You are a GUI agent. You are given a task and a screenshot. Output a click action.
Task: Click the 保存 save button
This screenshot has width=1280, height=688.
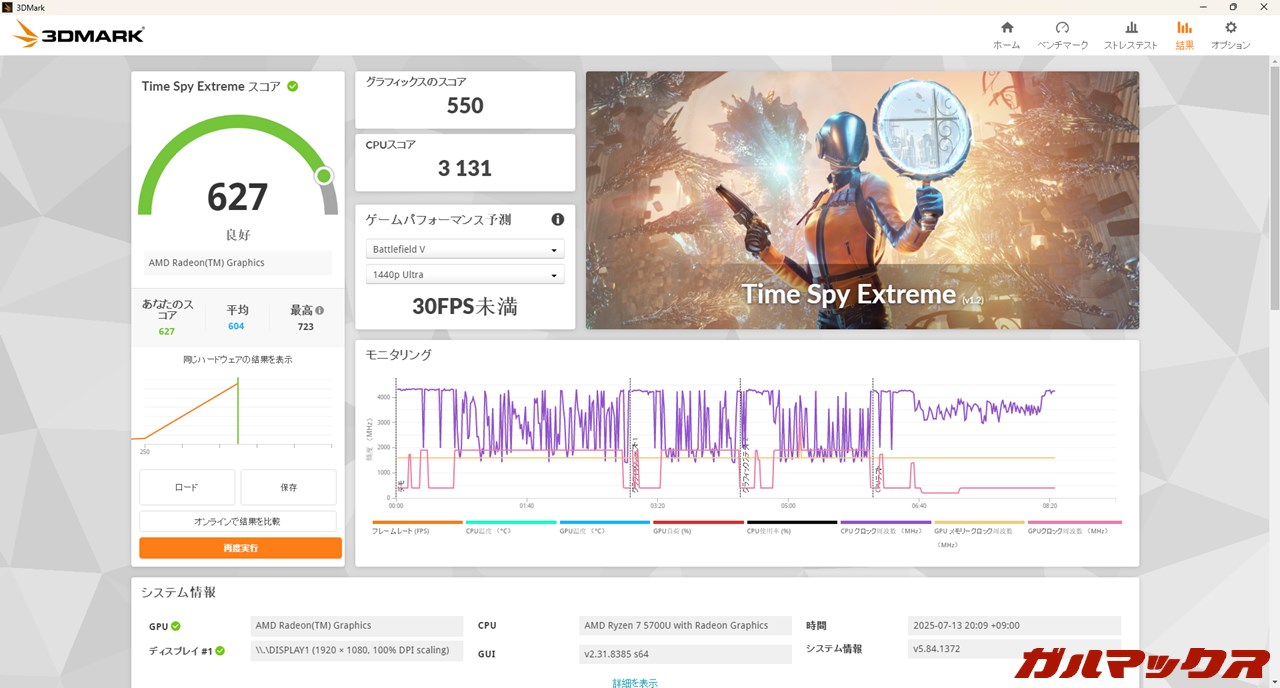288,487
